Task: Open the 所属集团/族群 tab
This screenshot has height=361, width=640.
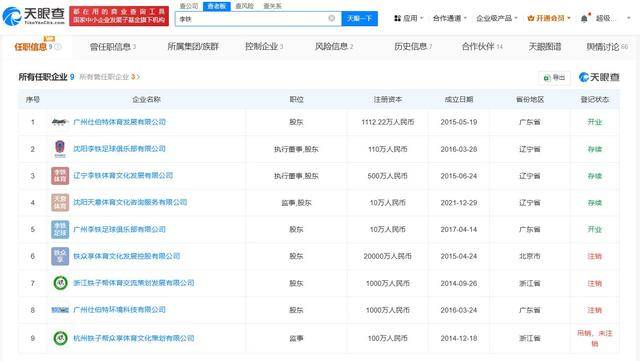Action: [x=193, y=47]
